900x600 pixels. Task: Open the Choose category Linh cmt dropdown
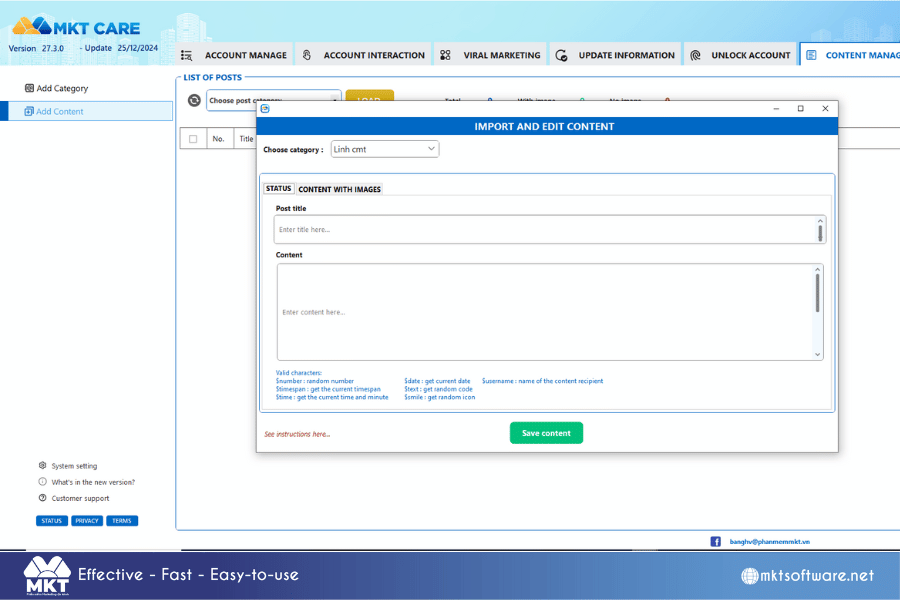(385, 149)
